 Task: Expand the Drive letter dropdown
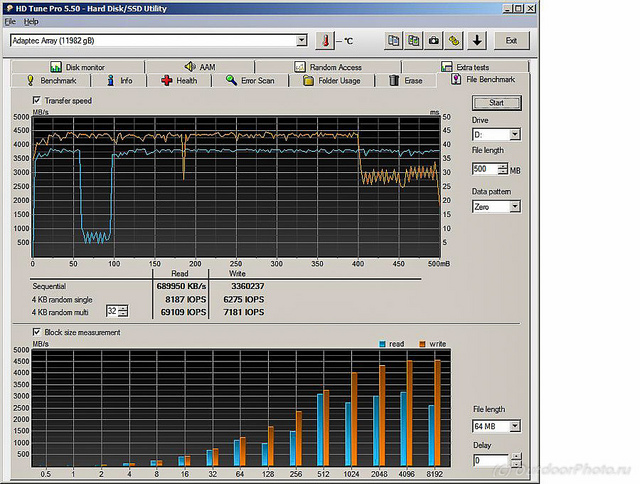coord(515,134)
